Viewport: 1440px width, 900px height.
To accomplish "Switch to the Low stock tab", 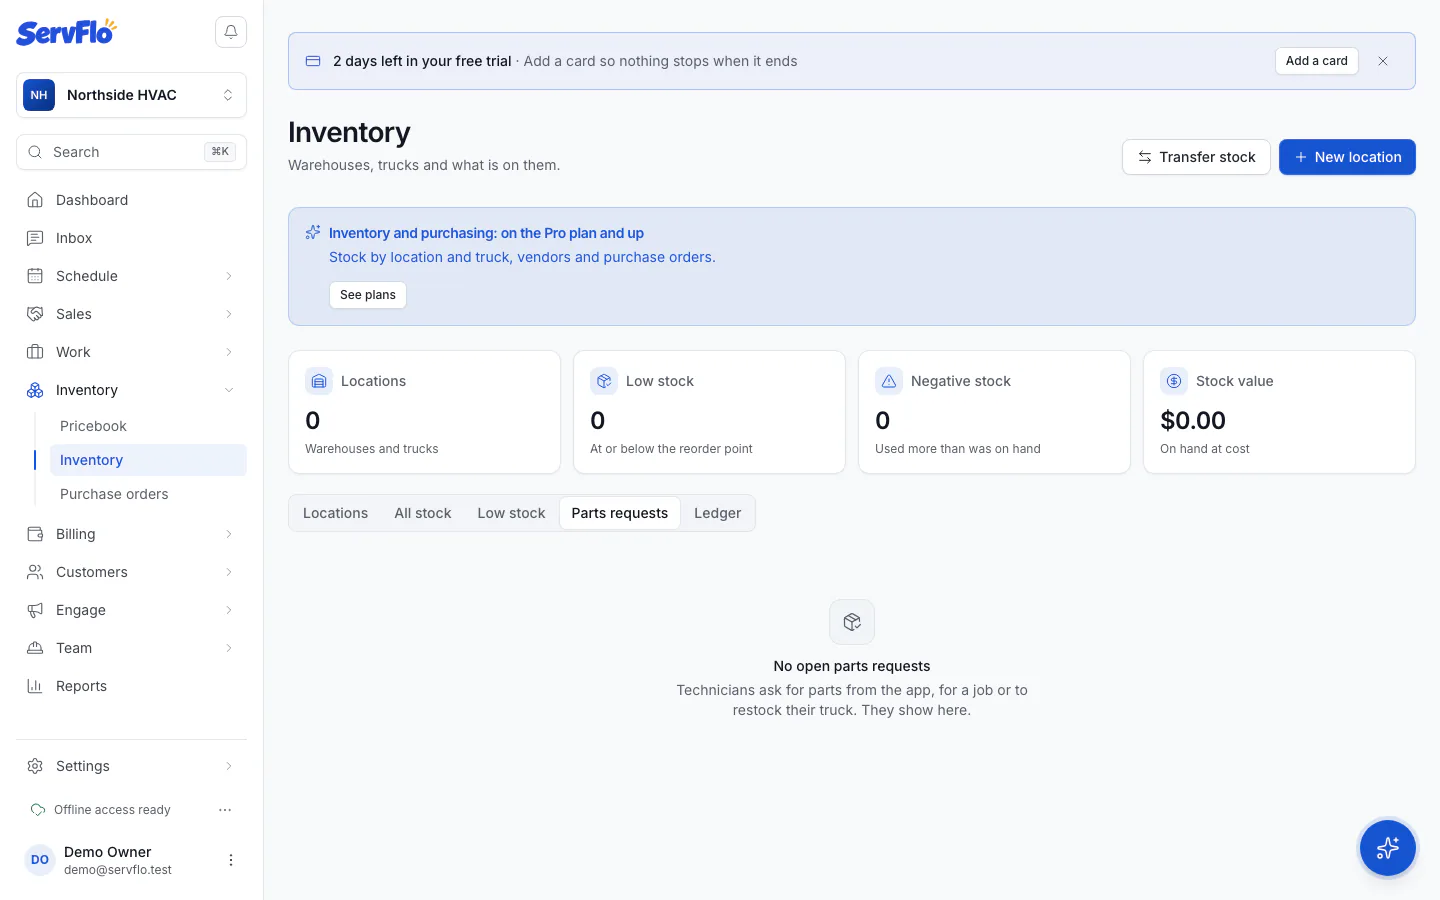I will [x=511, y=513].
